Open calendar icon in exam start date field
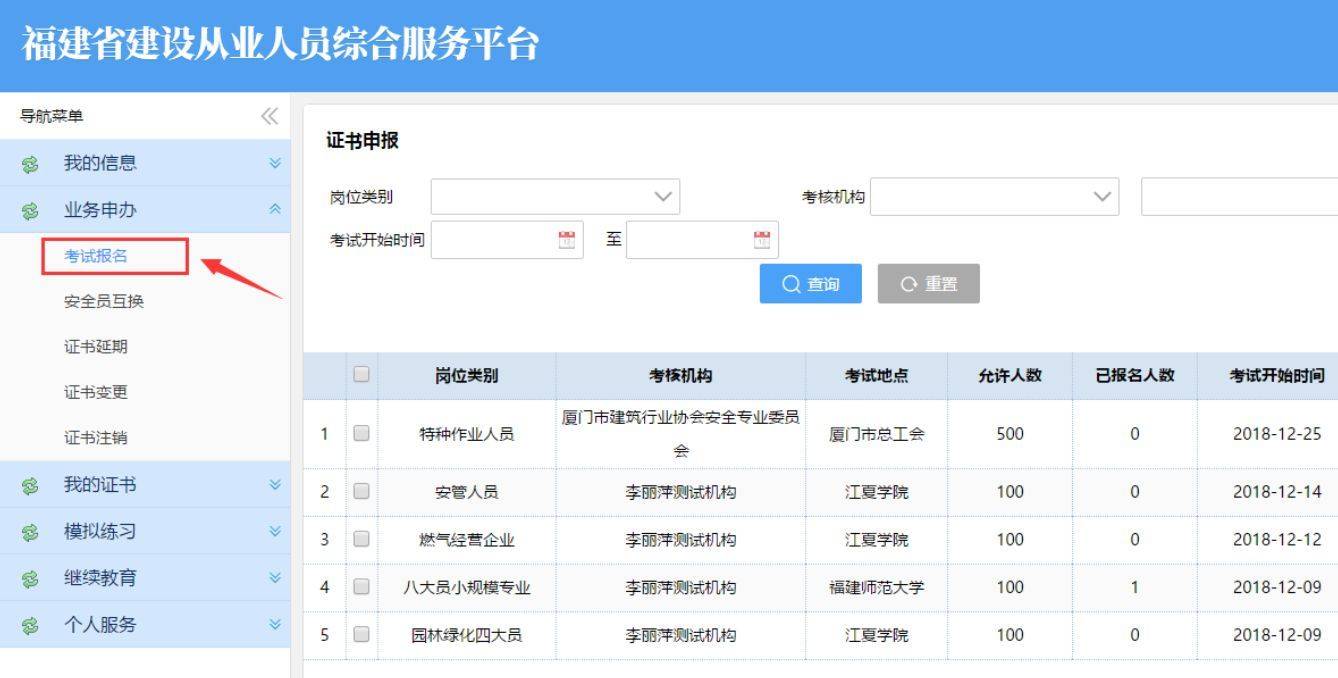The image size is (1338, 678). coord(566,240)
